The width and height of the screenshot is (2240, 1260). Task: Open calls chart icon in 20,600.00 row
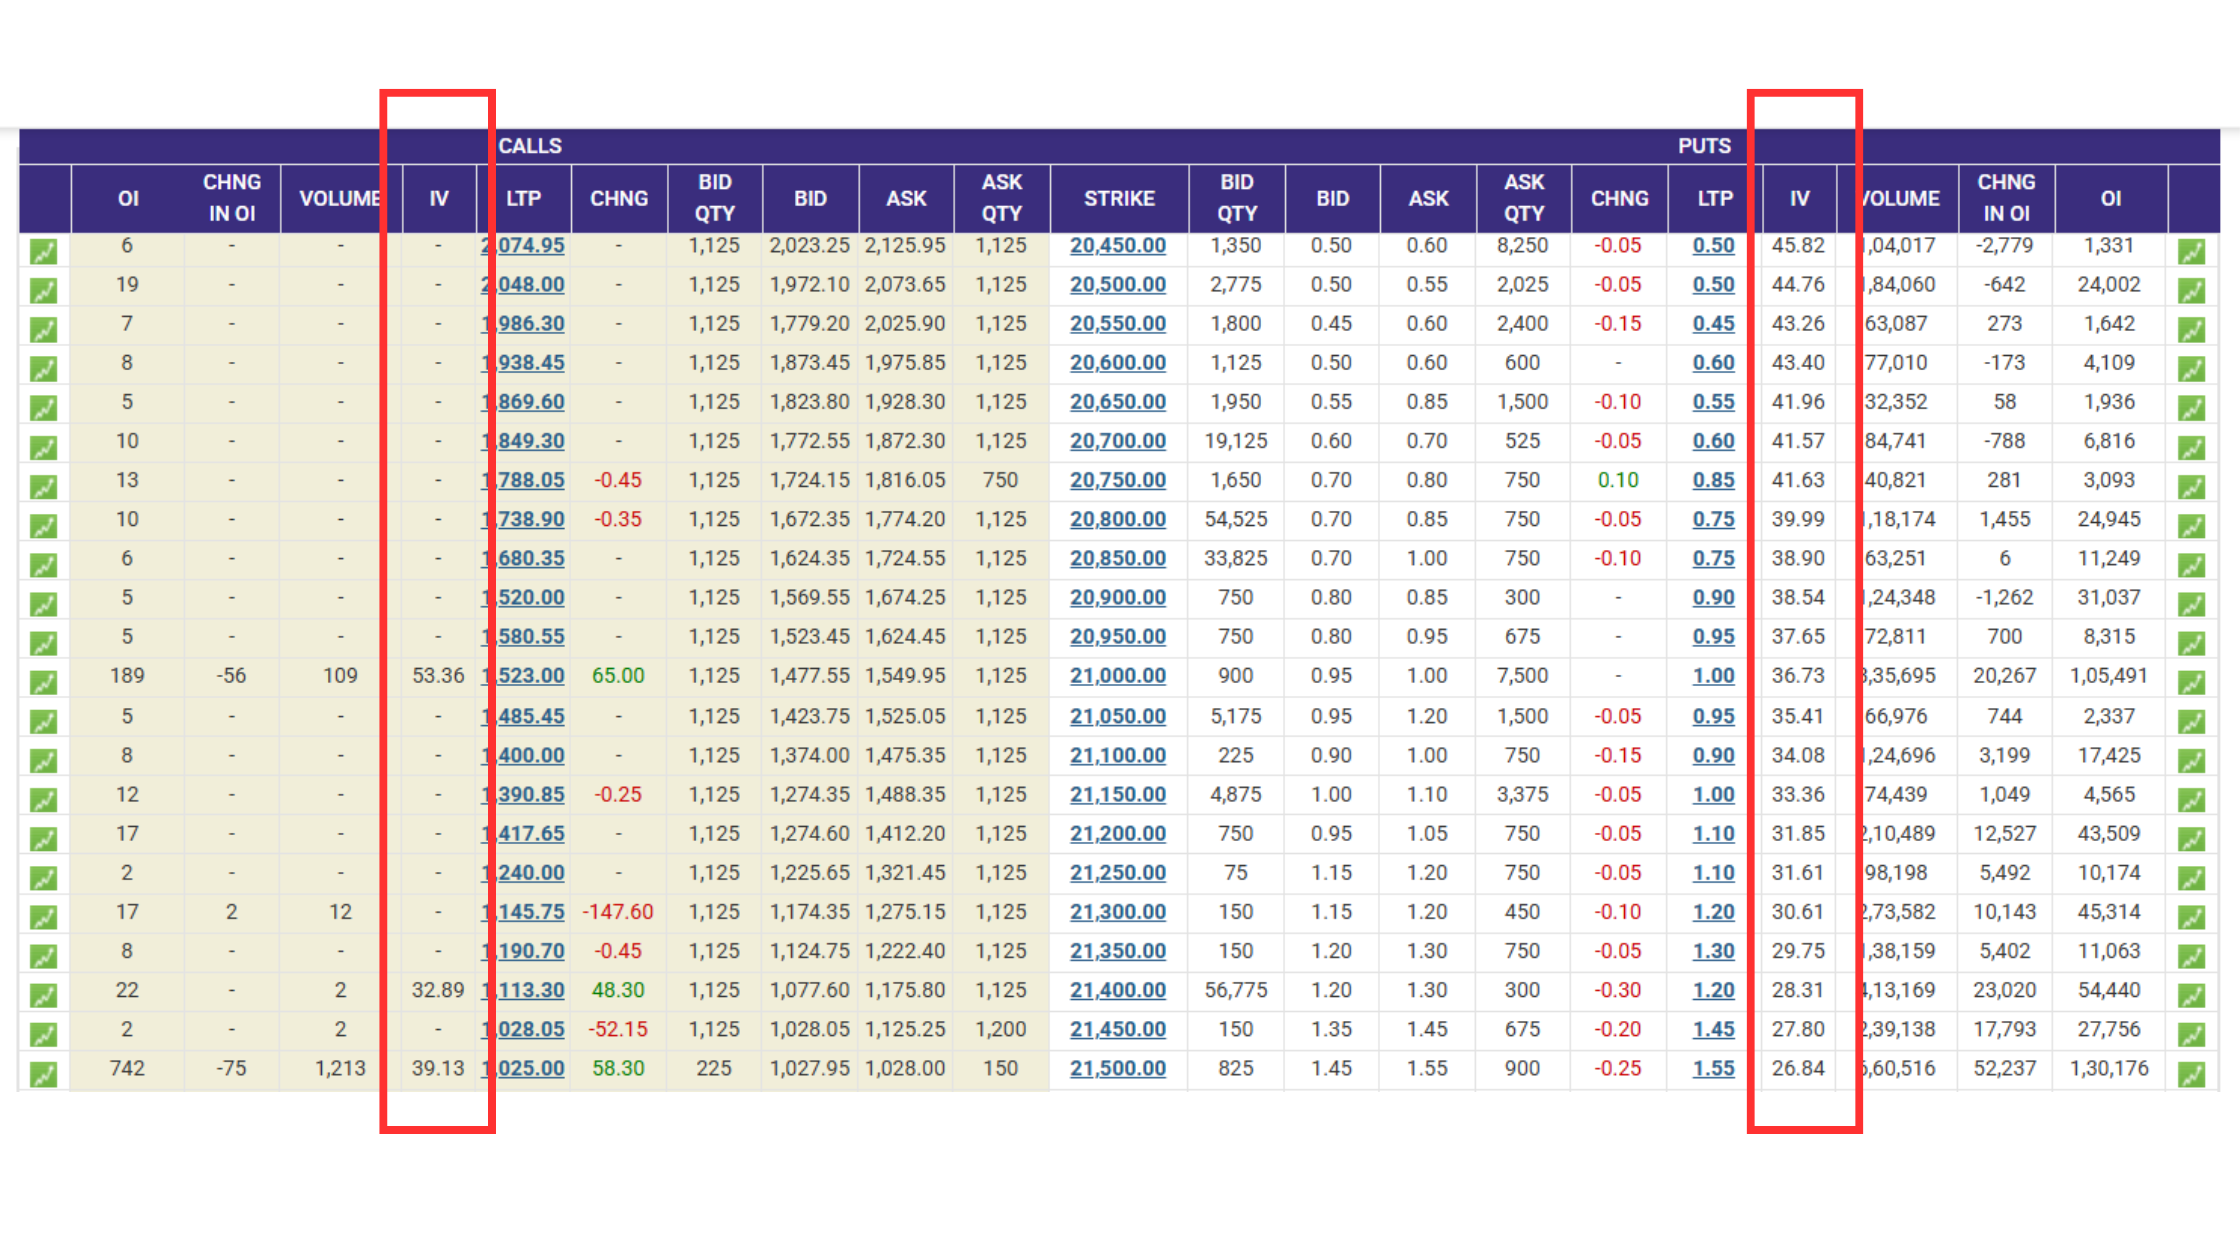point(43,369)
